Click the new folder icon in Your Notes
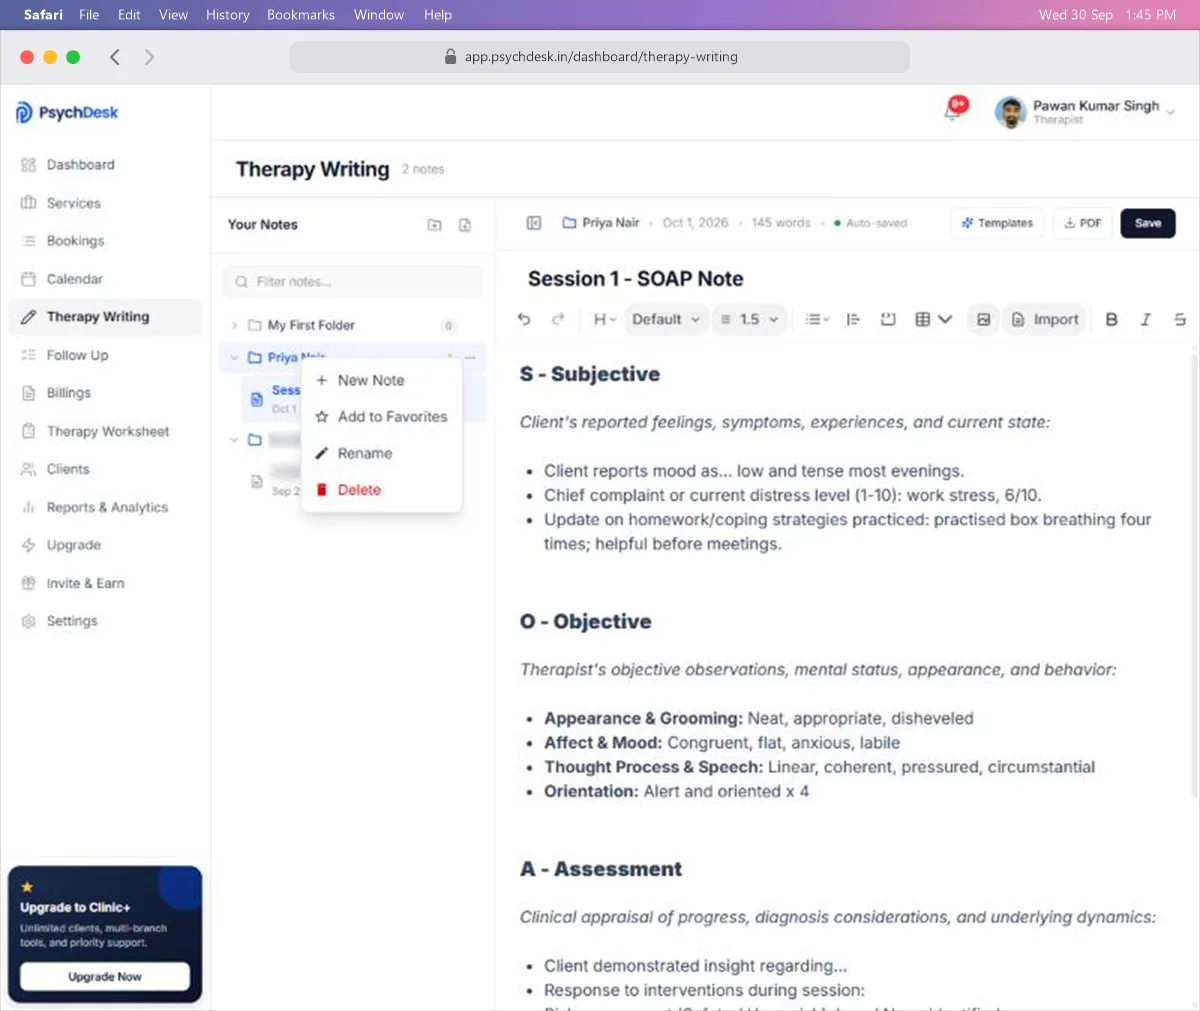The height and width of the screenshot is (1011, 1200). point(434,225)
